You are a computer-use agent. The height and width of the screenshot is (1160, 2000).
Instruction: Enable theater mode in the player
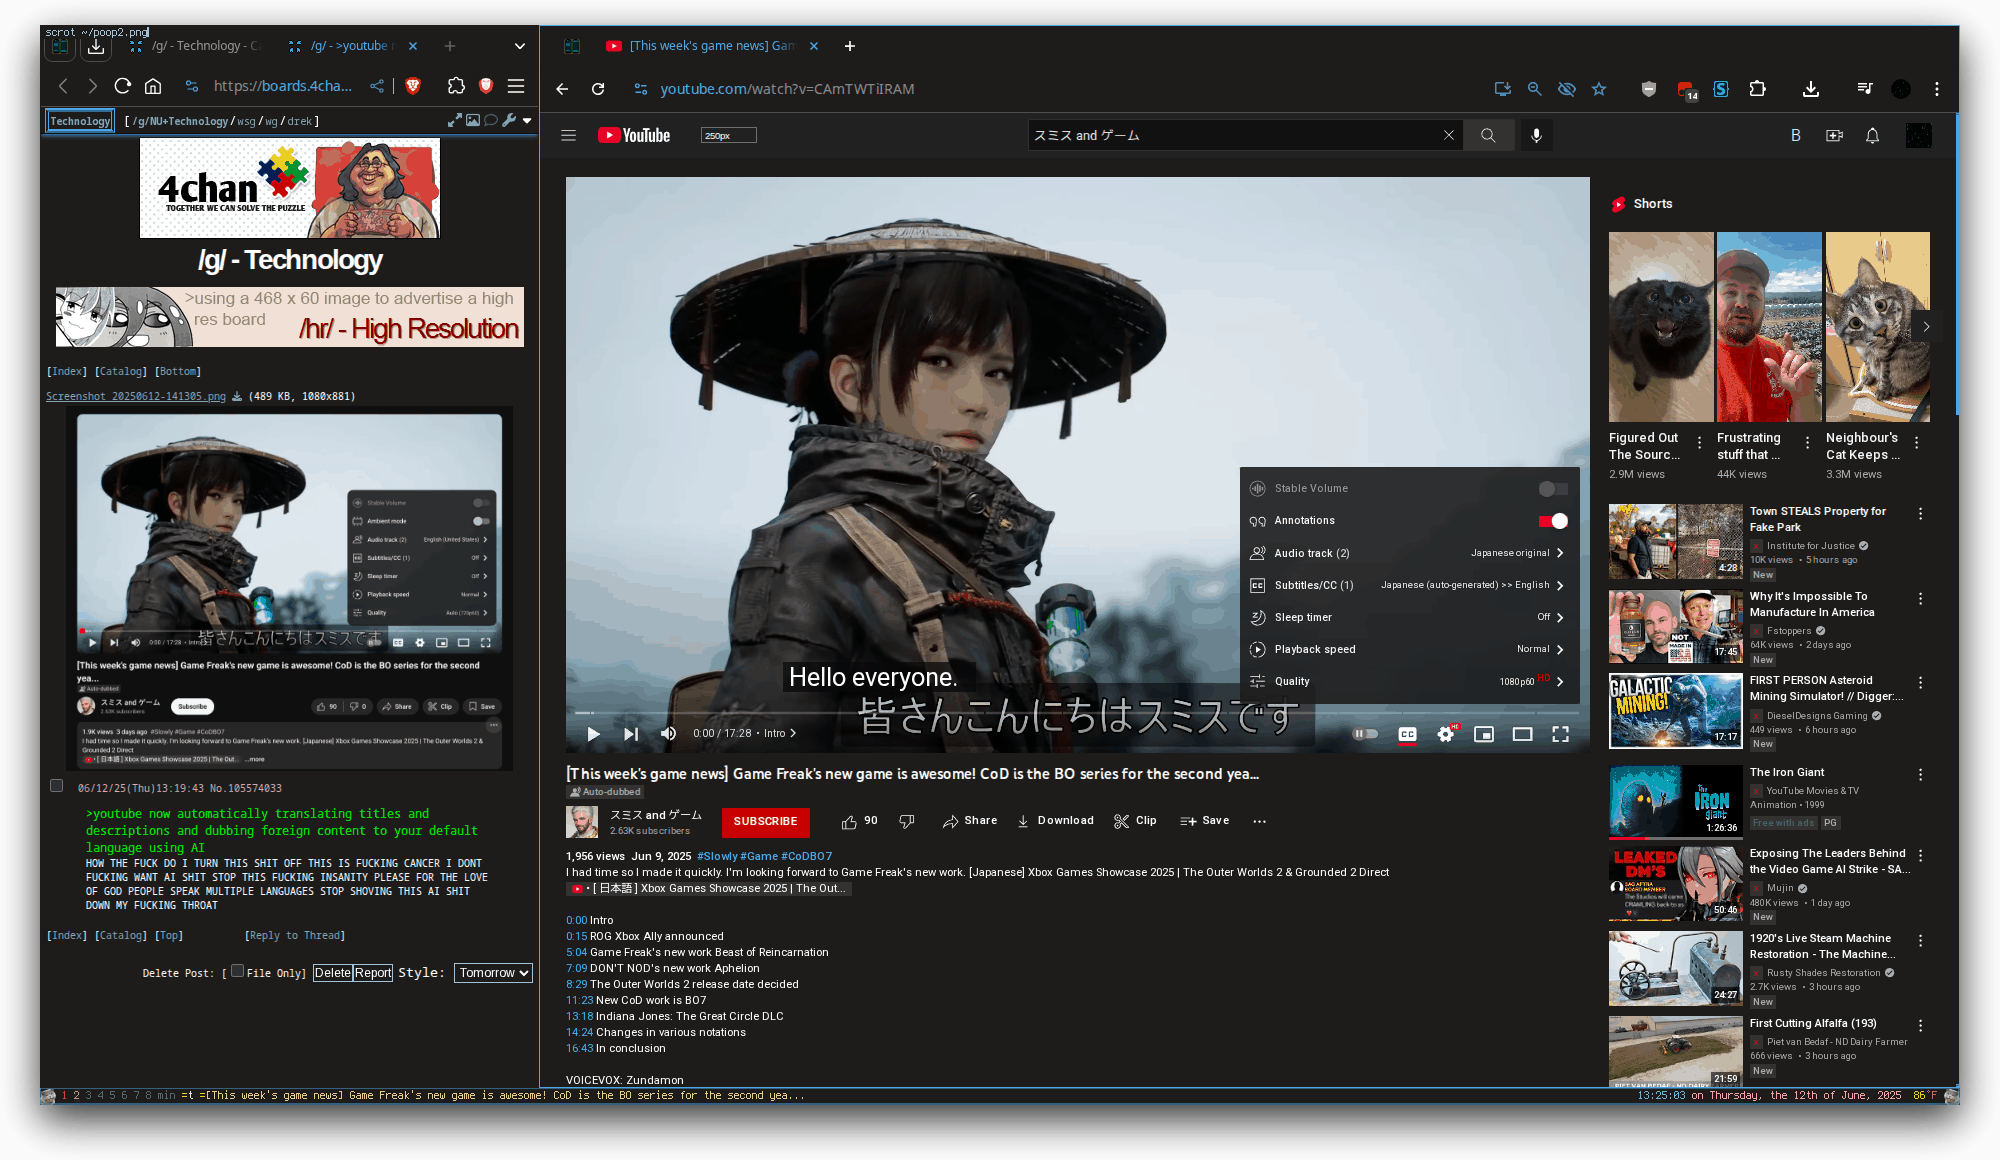click(1522, 734)
